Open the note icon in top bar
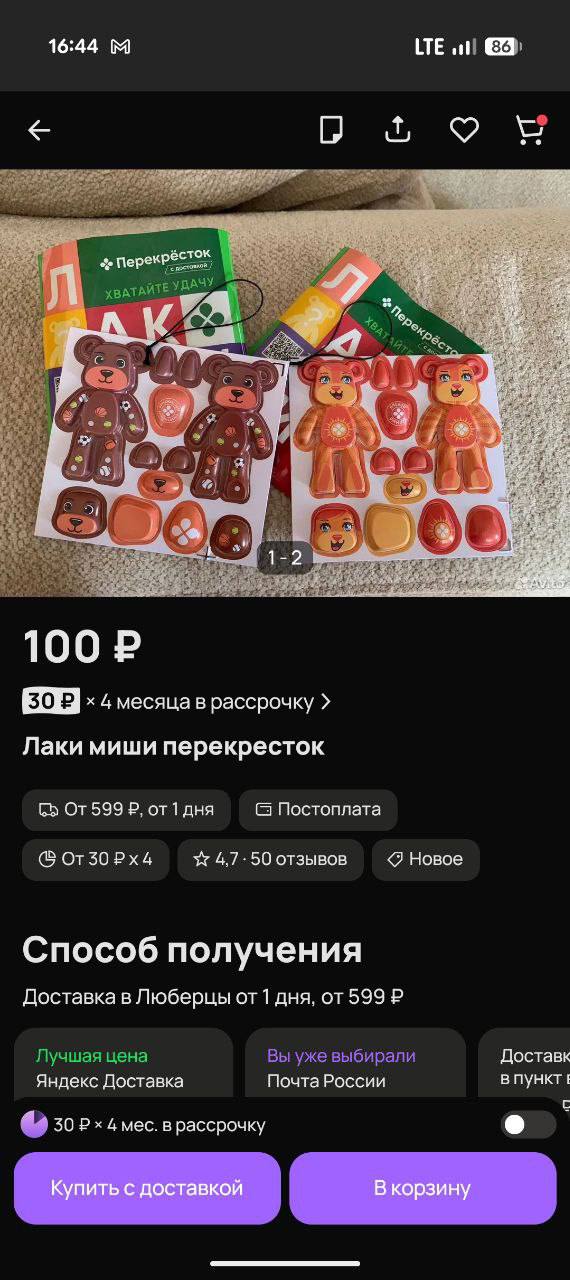Viewport: 570px width, 1280px height. pos(331,130)
